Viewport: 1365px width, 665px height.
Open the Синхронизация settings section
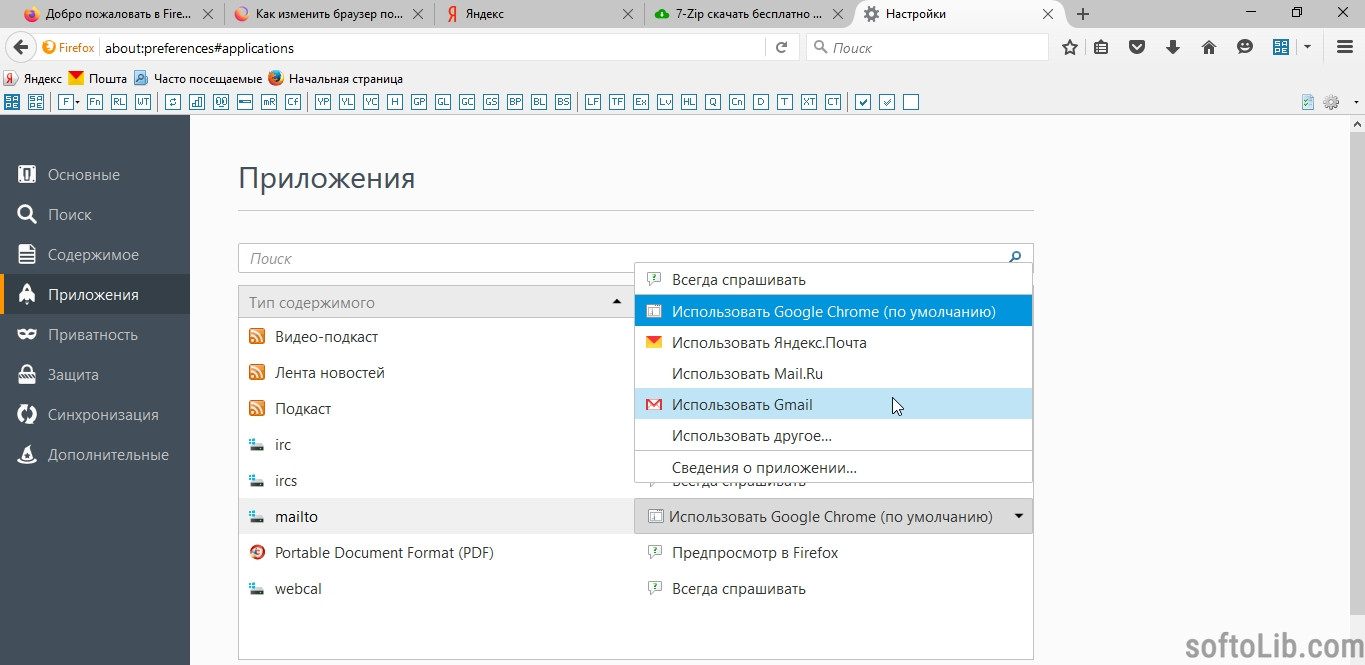coord(95,415)
